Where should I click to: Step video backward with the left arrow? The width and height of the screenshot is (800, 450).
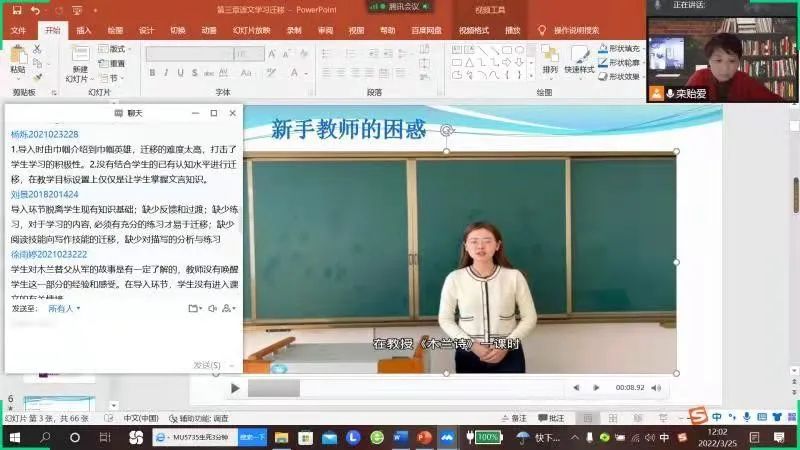pyautogui.click(x=576, y=388)
